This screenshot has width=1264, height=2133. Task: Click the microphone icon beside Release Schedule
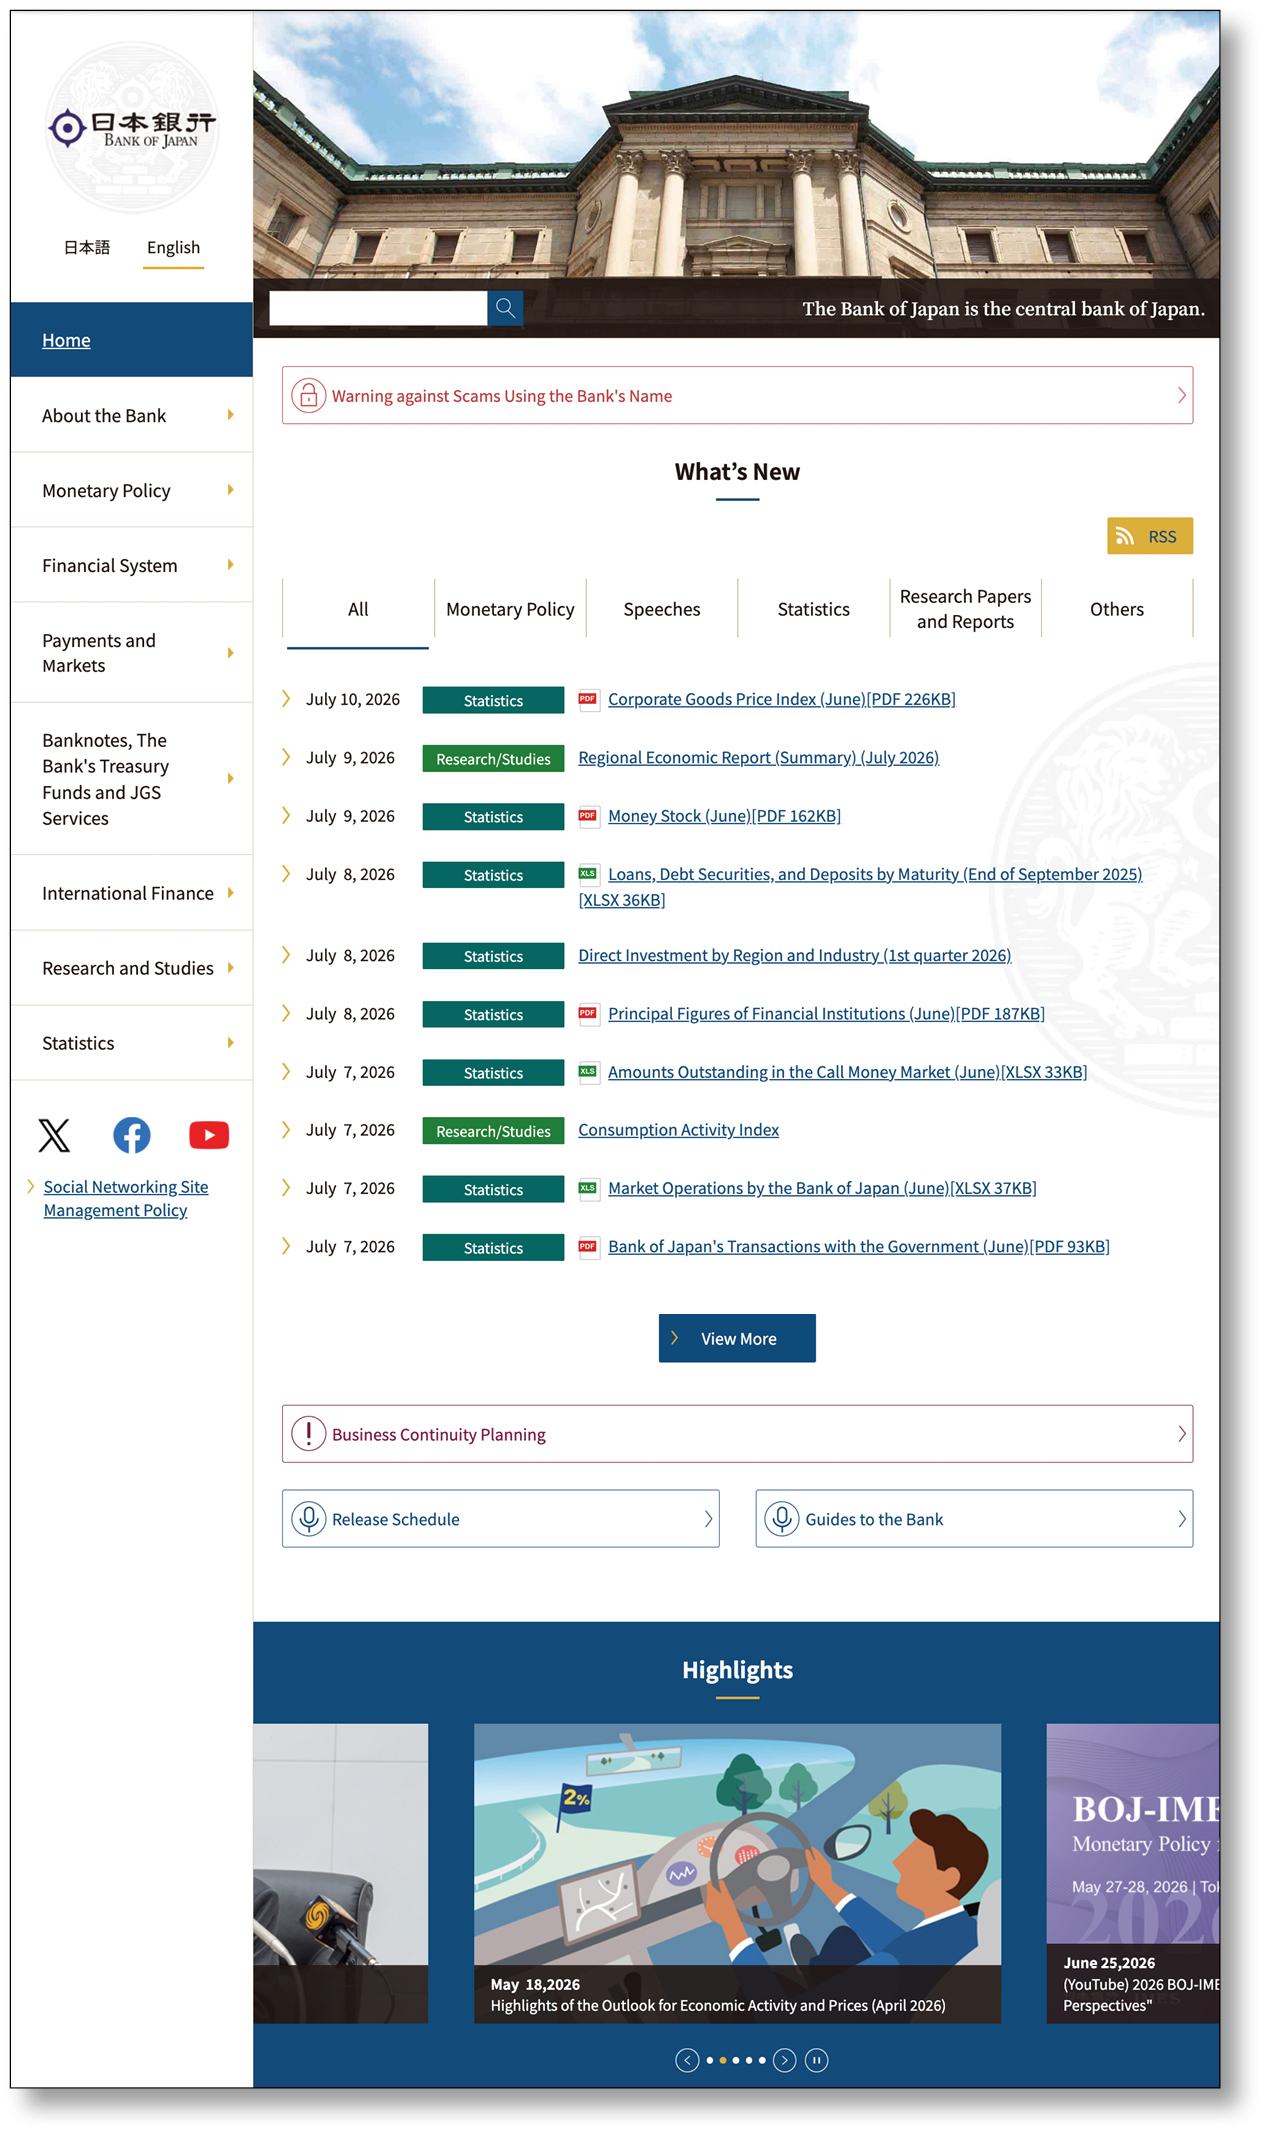click(x=309, y=1519)
